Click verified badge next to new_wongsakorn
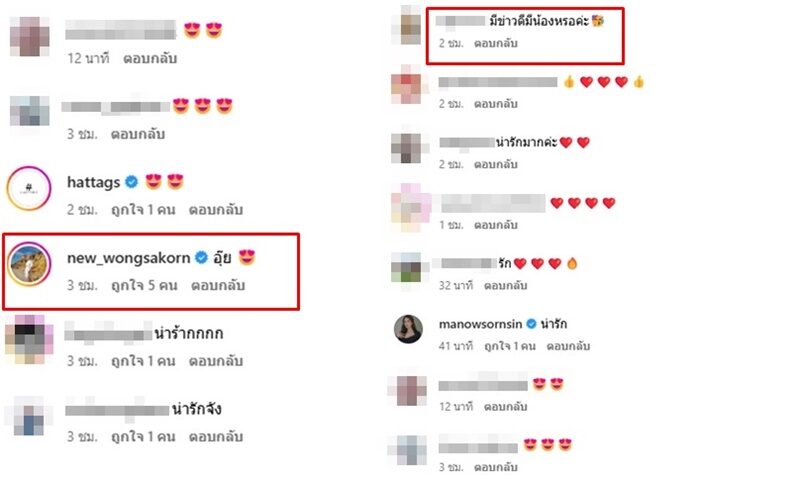The width and height of the screenshot is (800, 481). pyautogui.click(x=202, y=258)
